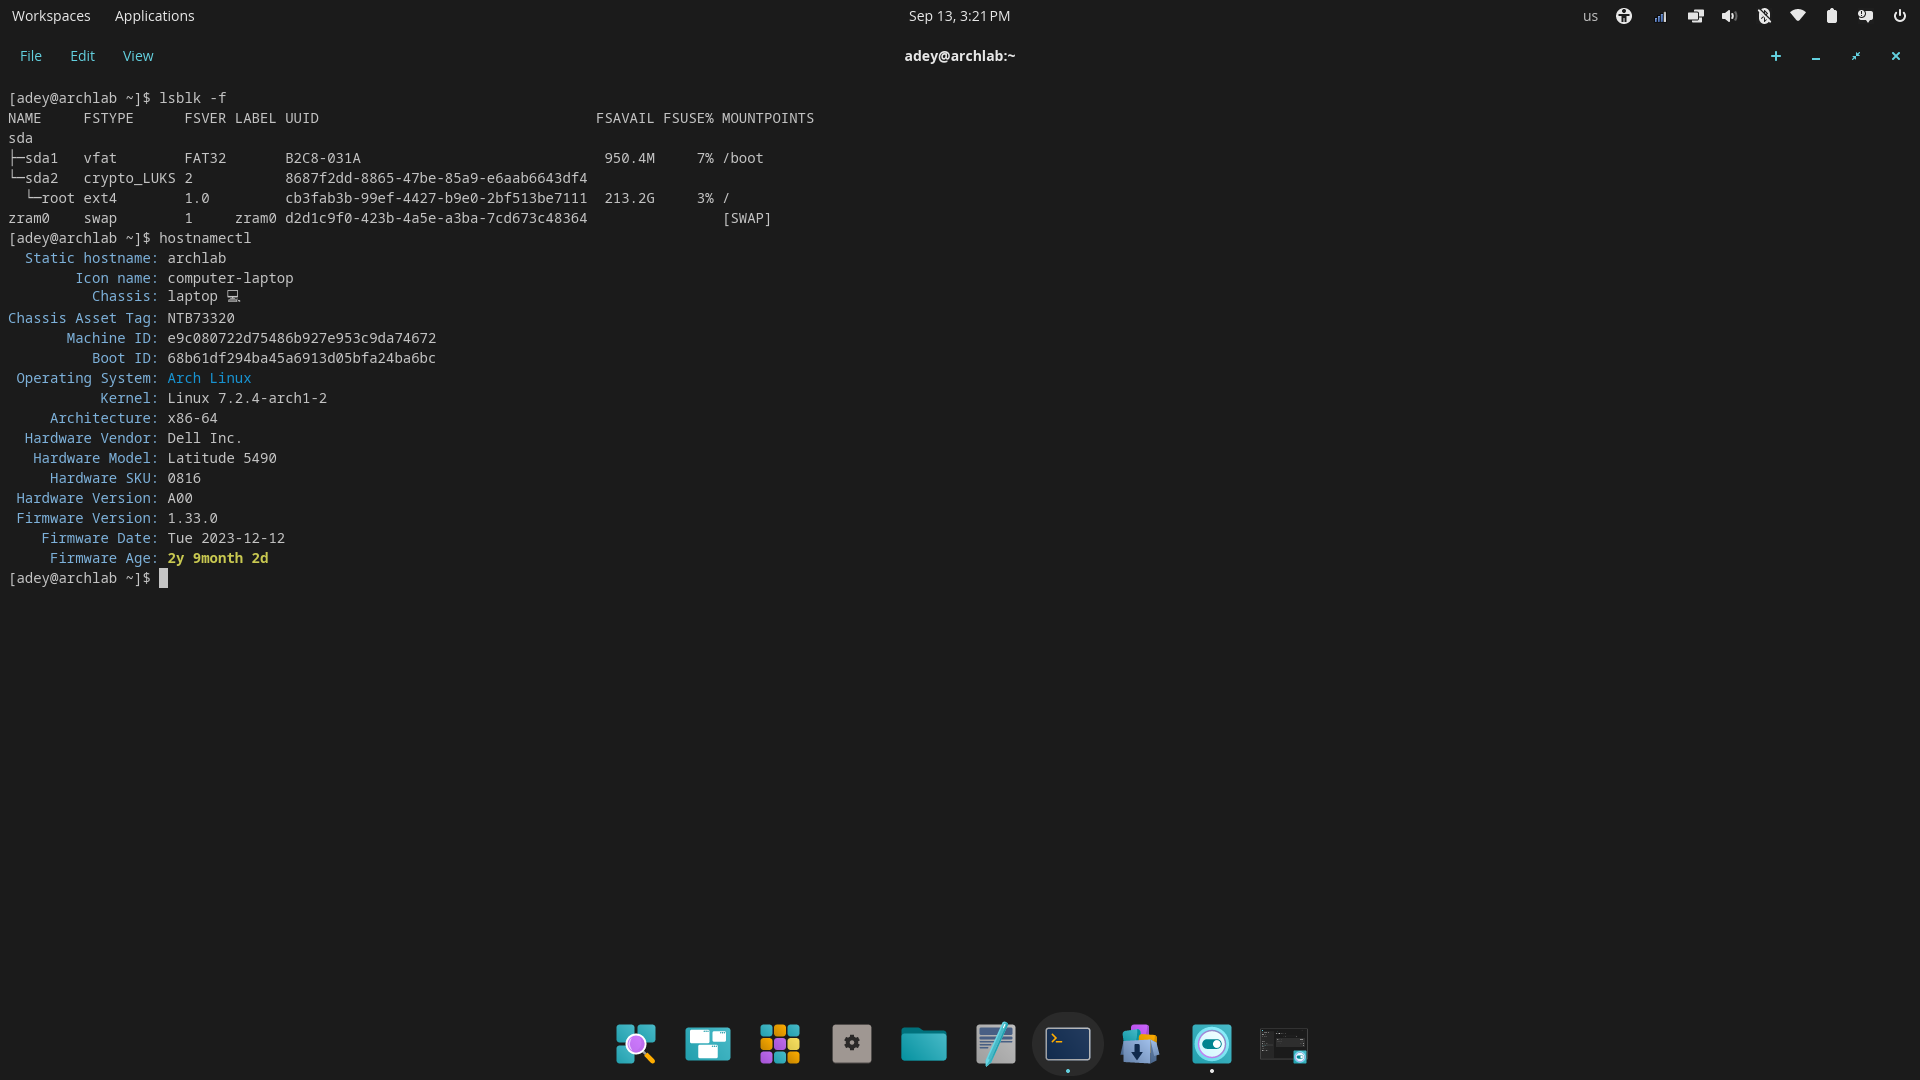
Task: Open the text editor in dock
Action: click(x=996, y=1044)
